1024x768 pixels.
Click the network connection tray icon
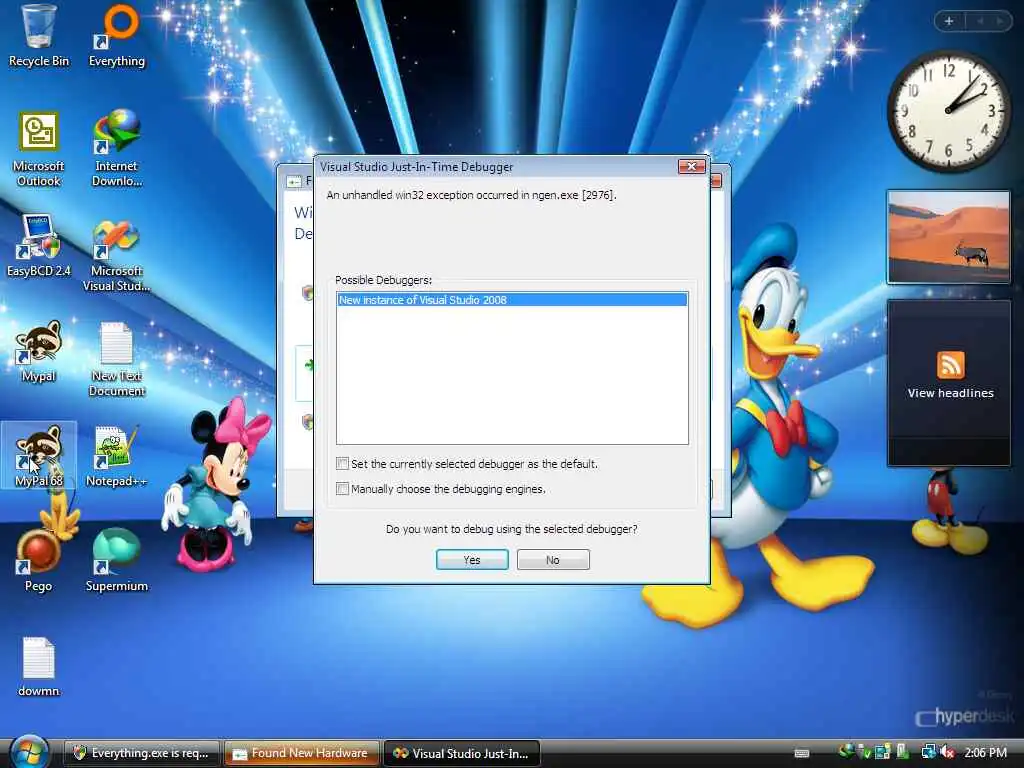click(x=929, y=753)
